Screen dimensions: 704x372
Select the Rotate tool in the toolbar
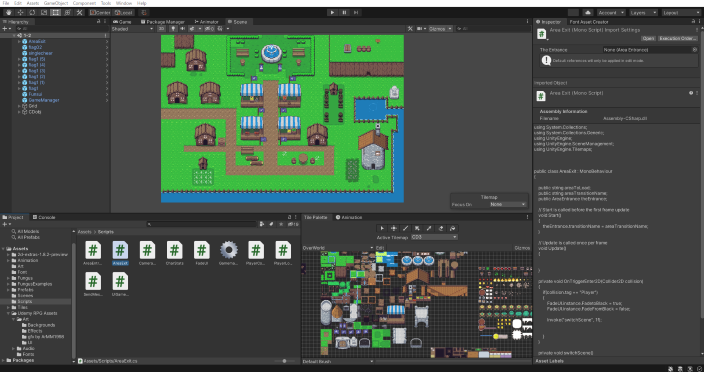coord(32,13)
